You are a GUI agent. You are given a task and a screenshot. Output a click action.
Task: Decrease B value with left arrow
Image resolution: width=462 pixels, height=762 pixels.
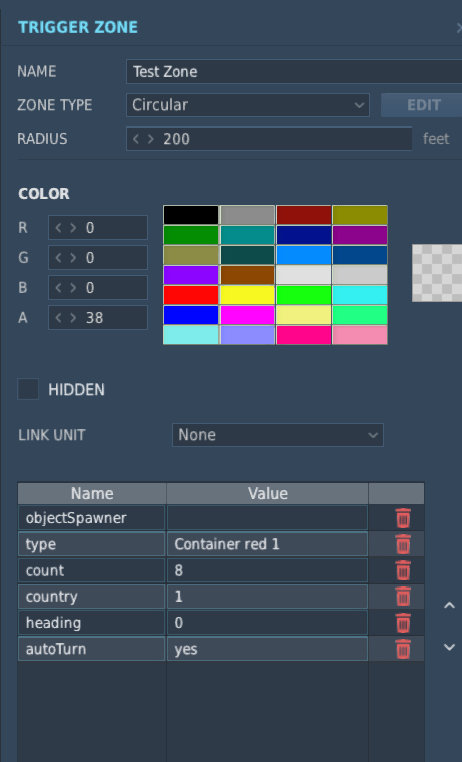pyautogui.click(x=59, y=288)
